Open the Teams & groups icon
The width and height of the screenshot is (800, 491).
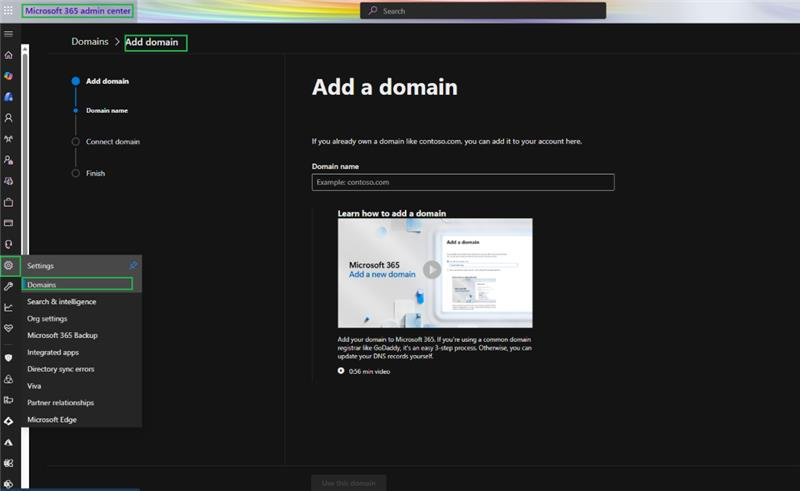(9, 139)
